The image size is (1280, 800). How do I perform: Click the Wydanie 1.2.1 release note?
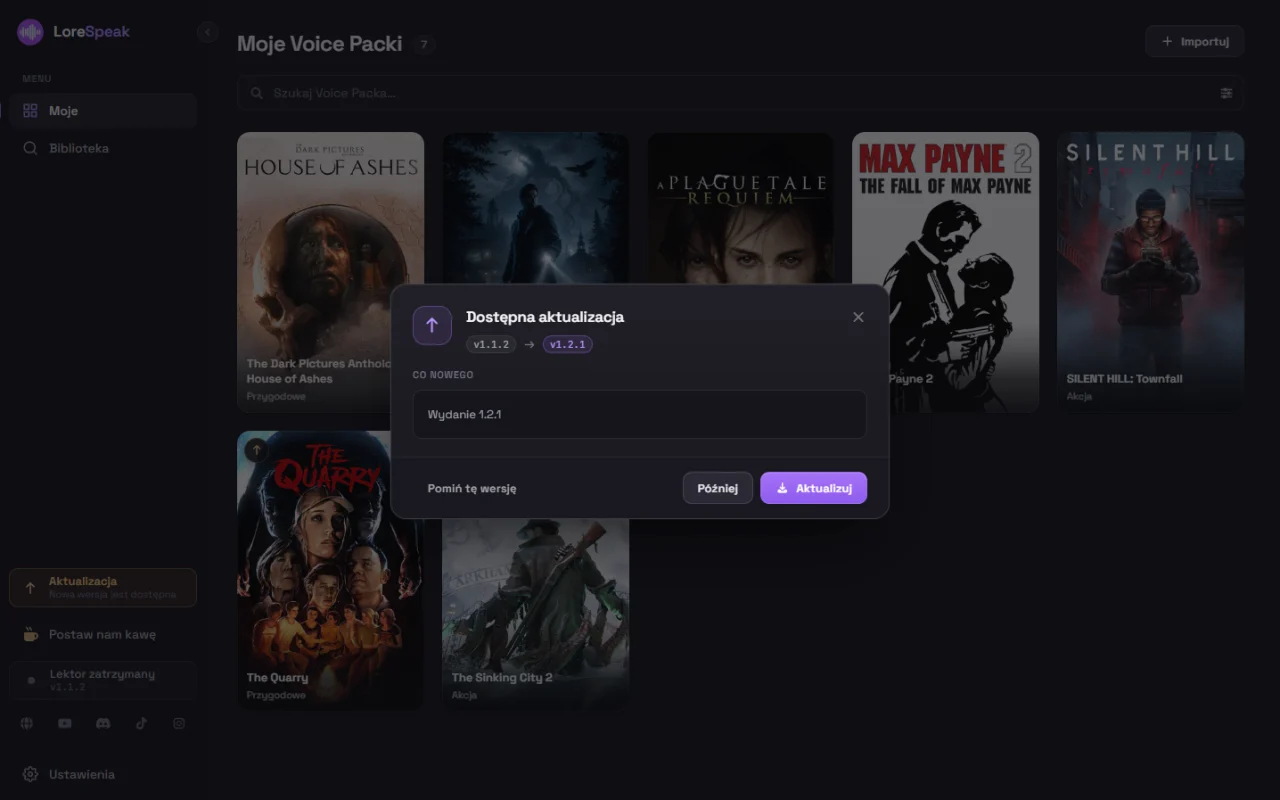click(x=640, y=414)
